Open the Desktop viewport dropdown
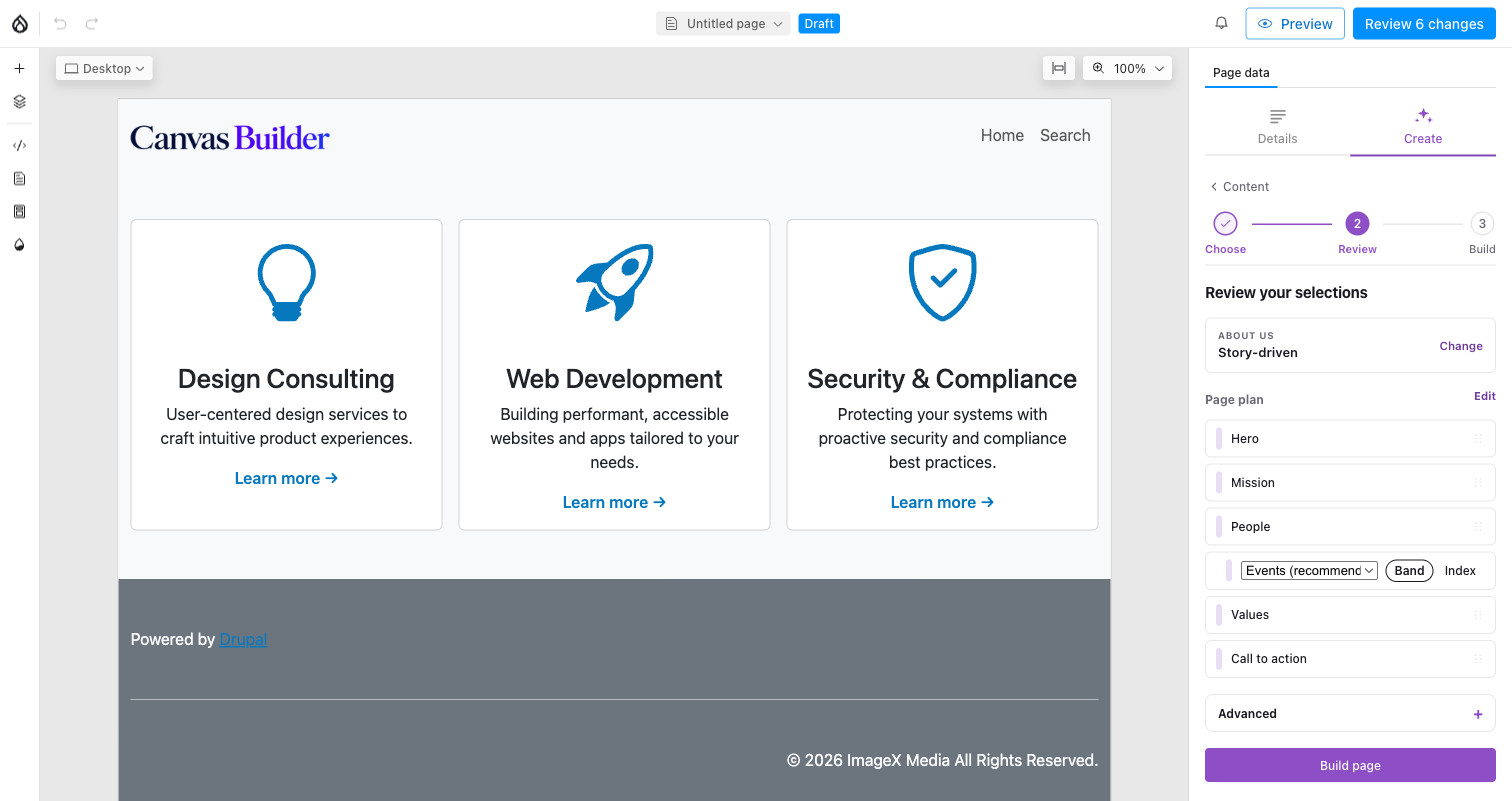The image size is (1512, 801). pos(104,69)
